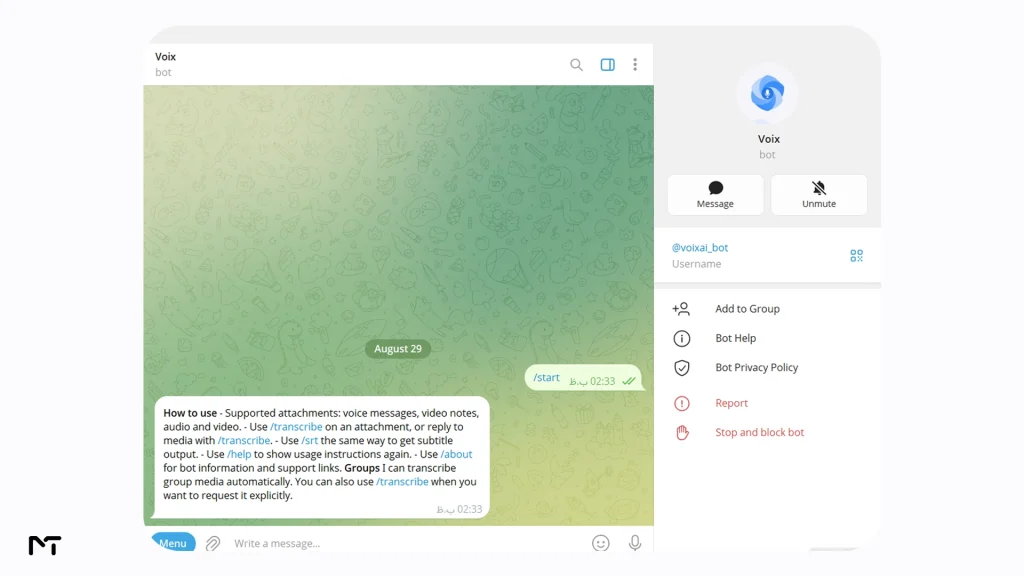1024x576 pixels.
Task: Click /transcribe link after 'media with'
Action: coord(244,440)
